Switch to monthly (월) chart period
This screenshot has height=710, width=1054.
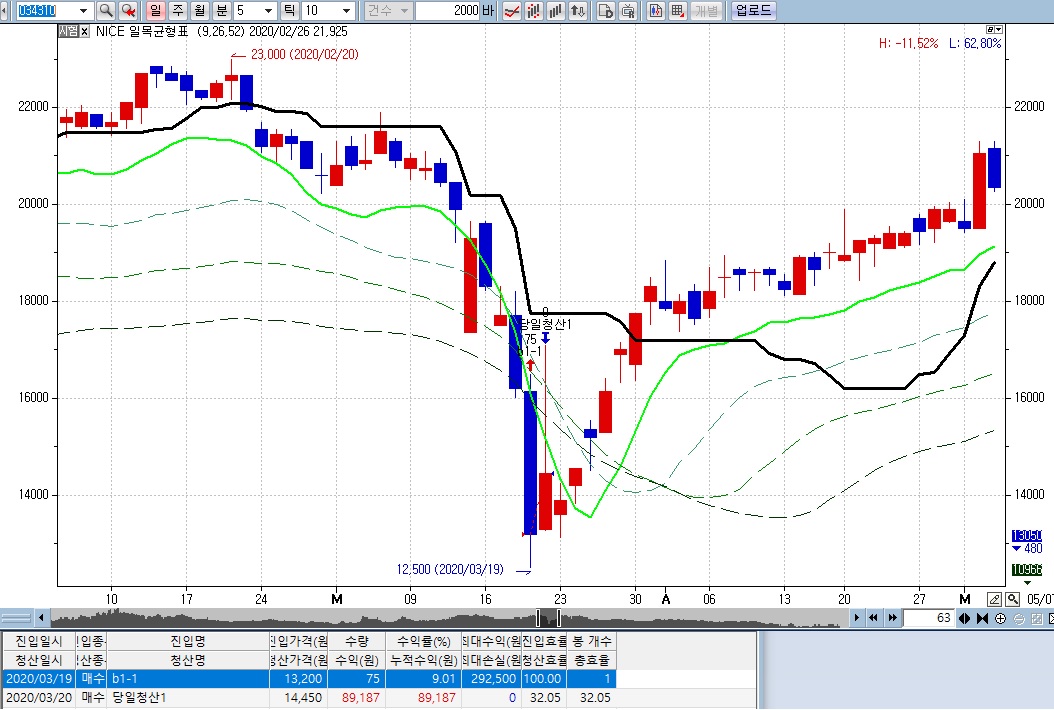click(200, 11)
